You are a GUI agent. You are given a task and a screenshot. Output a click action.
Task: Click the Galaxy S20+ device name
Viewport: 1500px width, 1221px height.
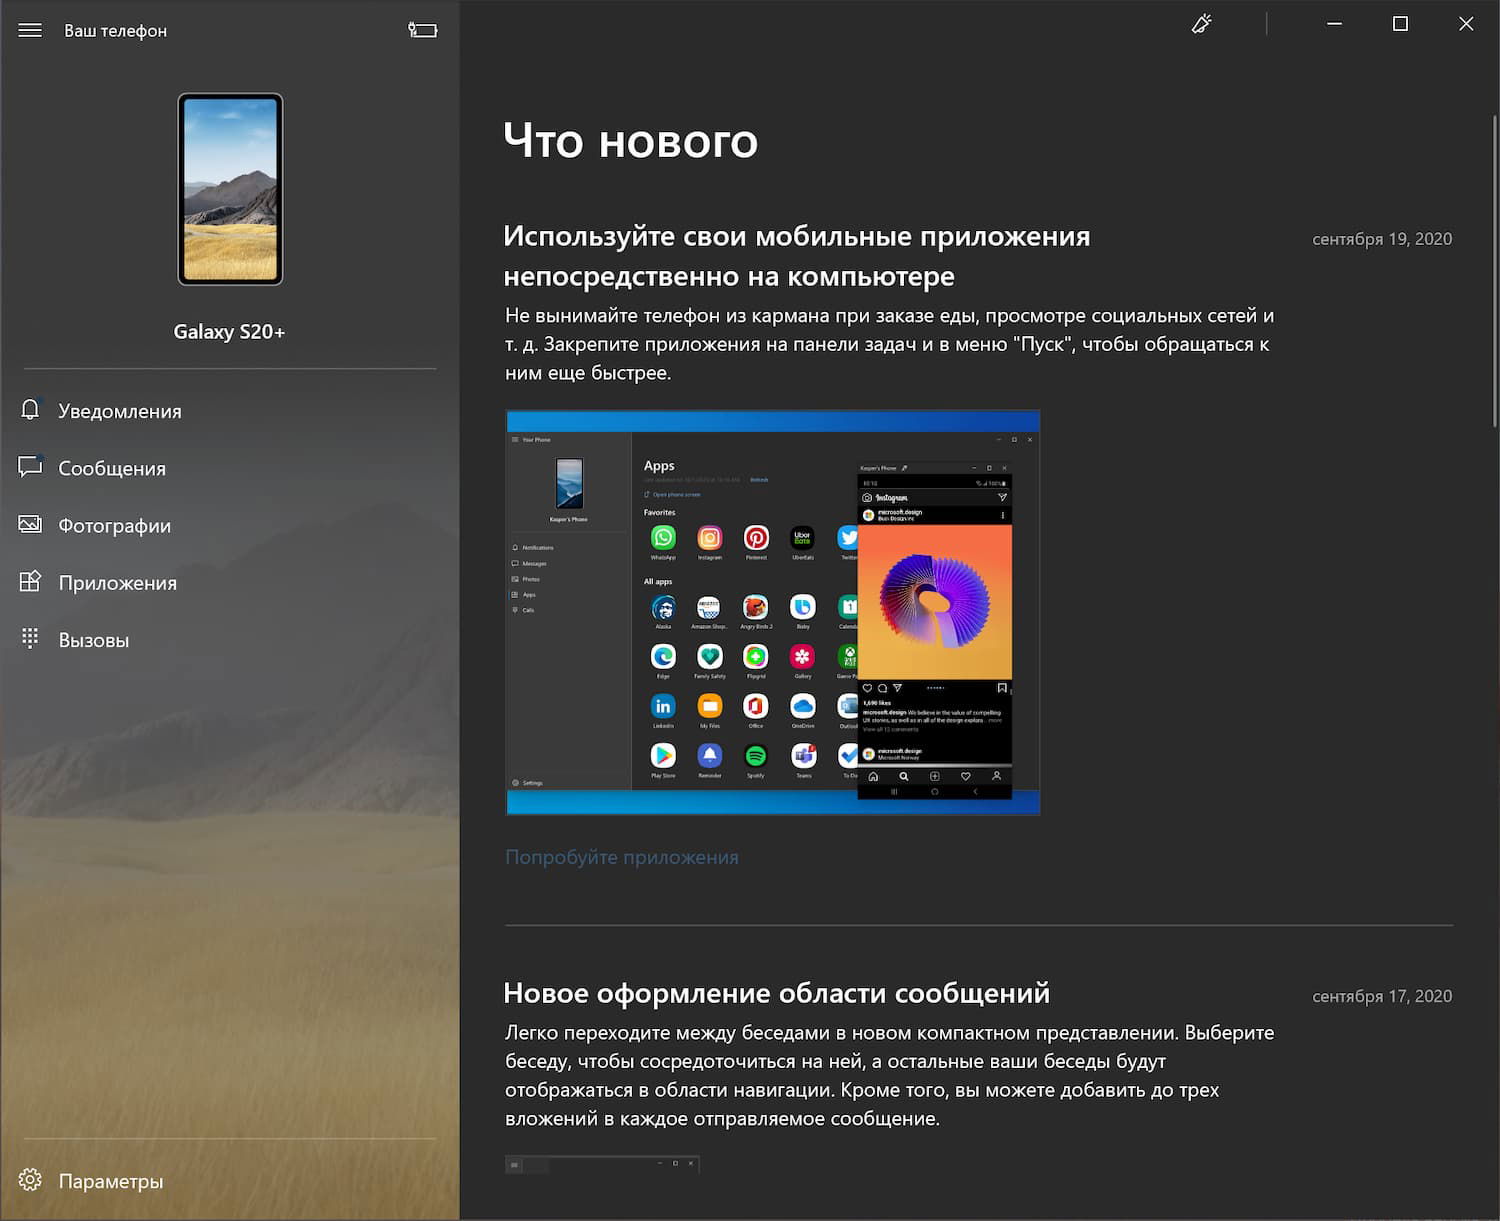[x=228, y=331]
